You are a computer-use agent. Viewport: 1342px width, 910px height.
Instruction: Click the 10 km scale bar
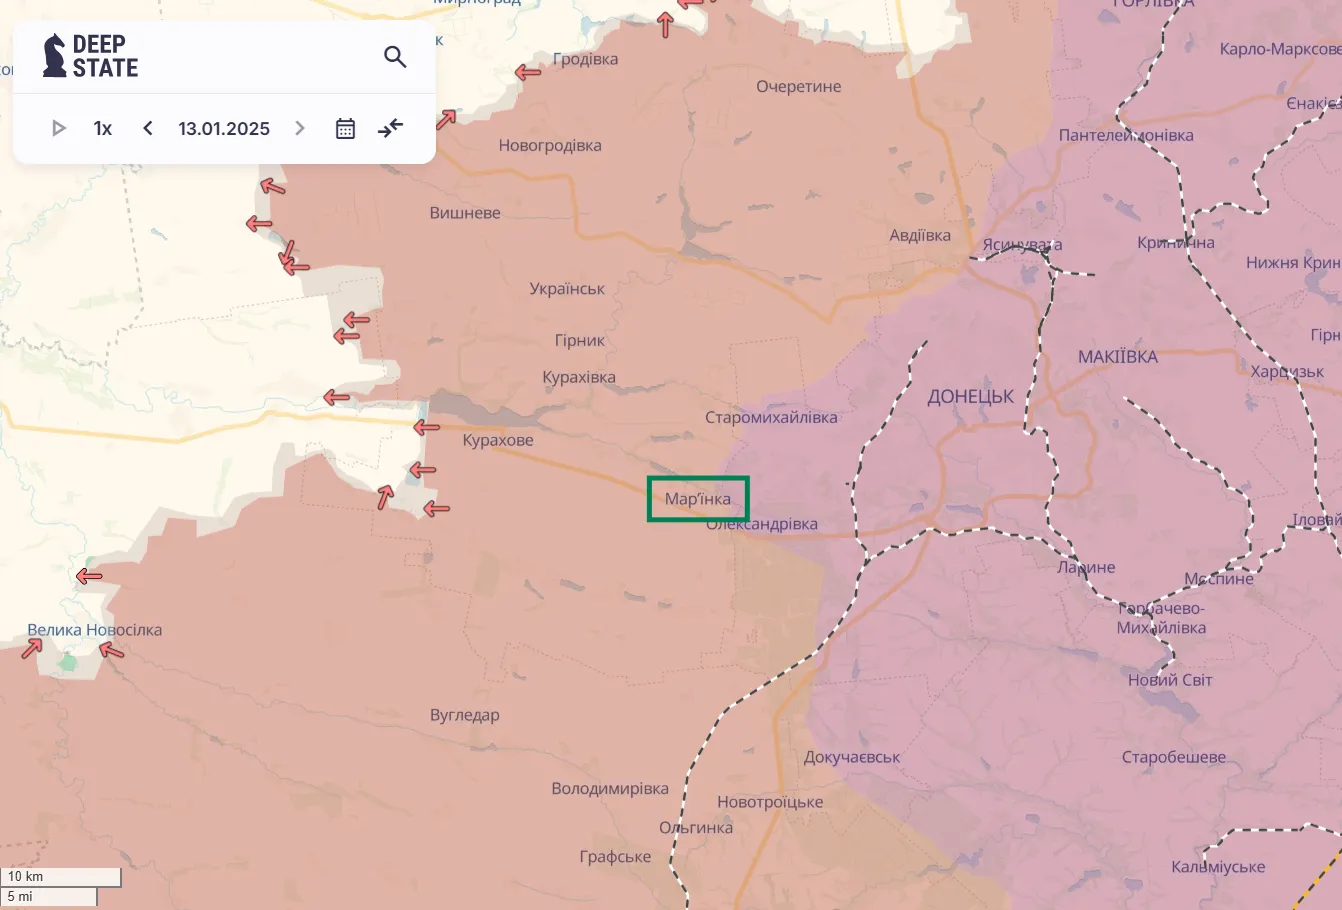click(x=60, y=877)
